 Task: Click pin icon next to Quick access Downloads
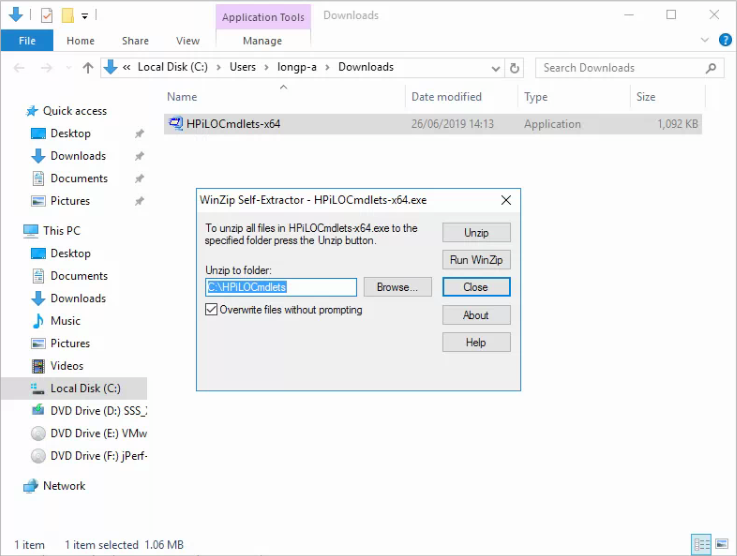coord(139,157)
